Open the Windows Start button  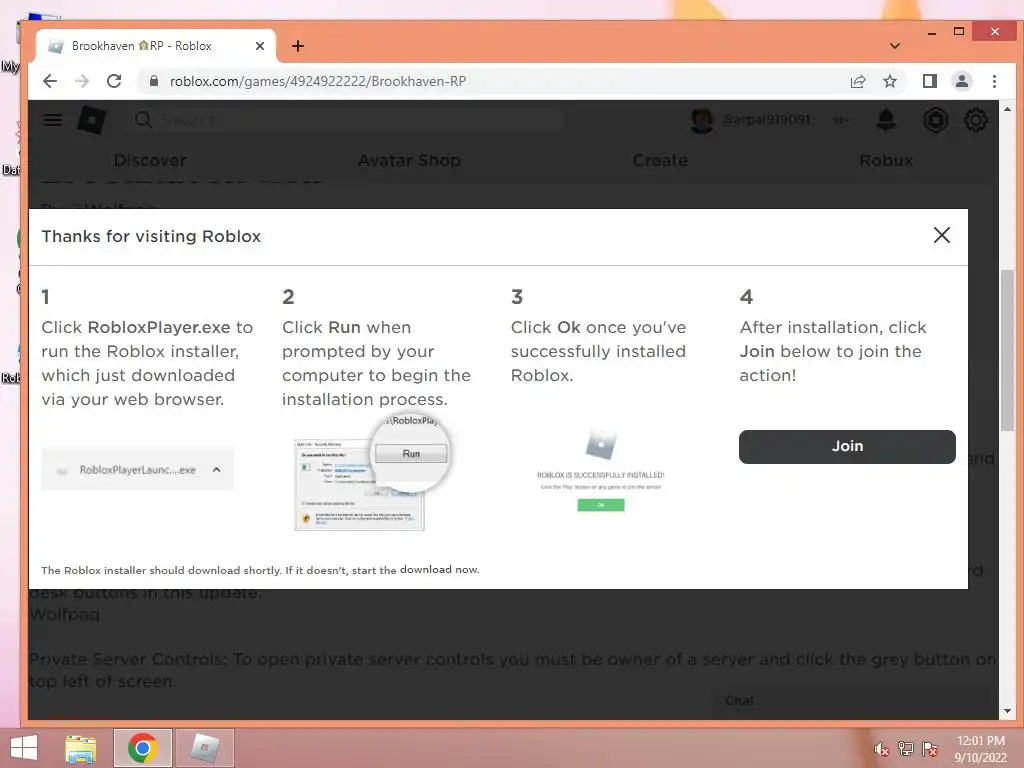tap(24, 748)
